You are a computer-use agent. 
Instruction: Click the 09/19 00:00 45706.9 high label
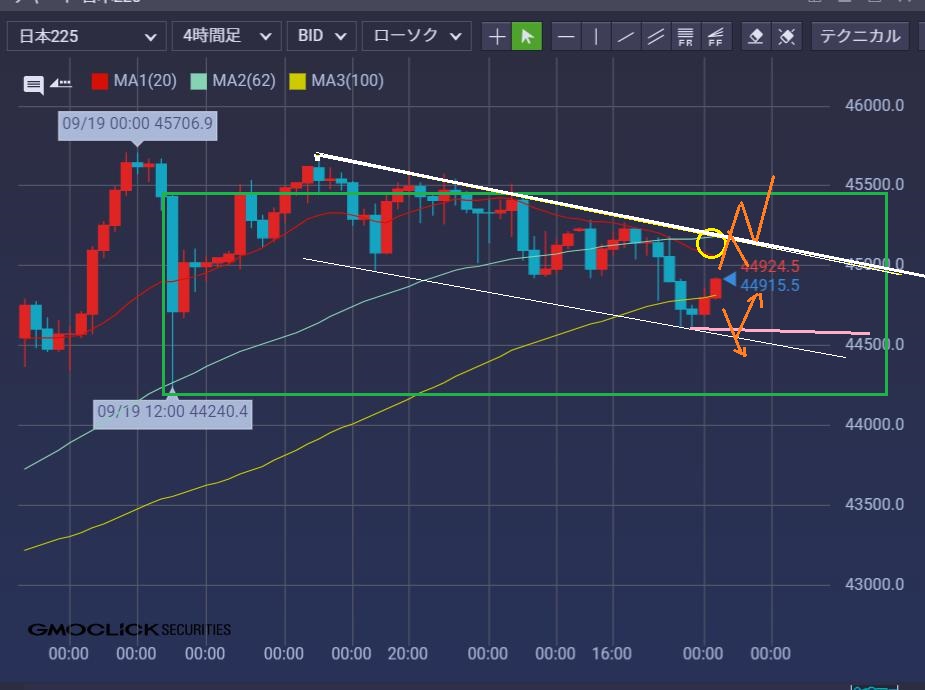(137, 126)
